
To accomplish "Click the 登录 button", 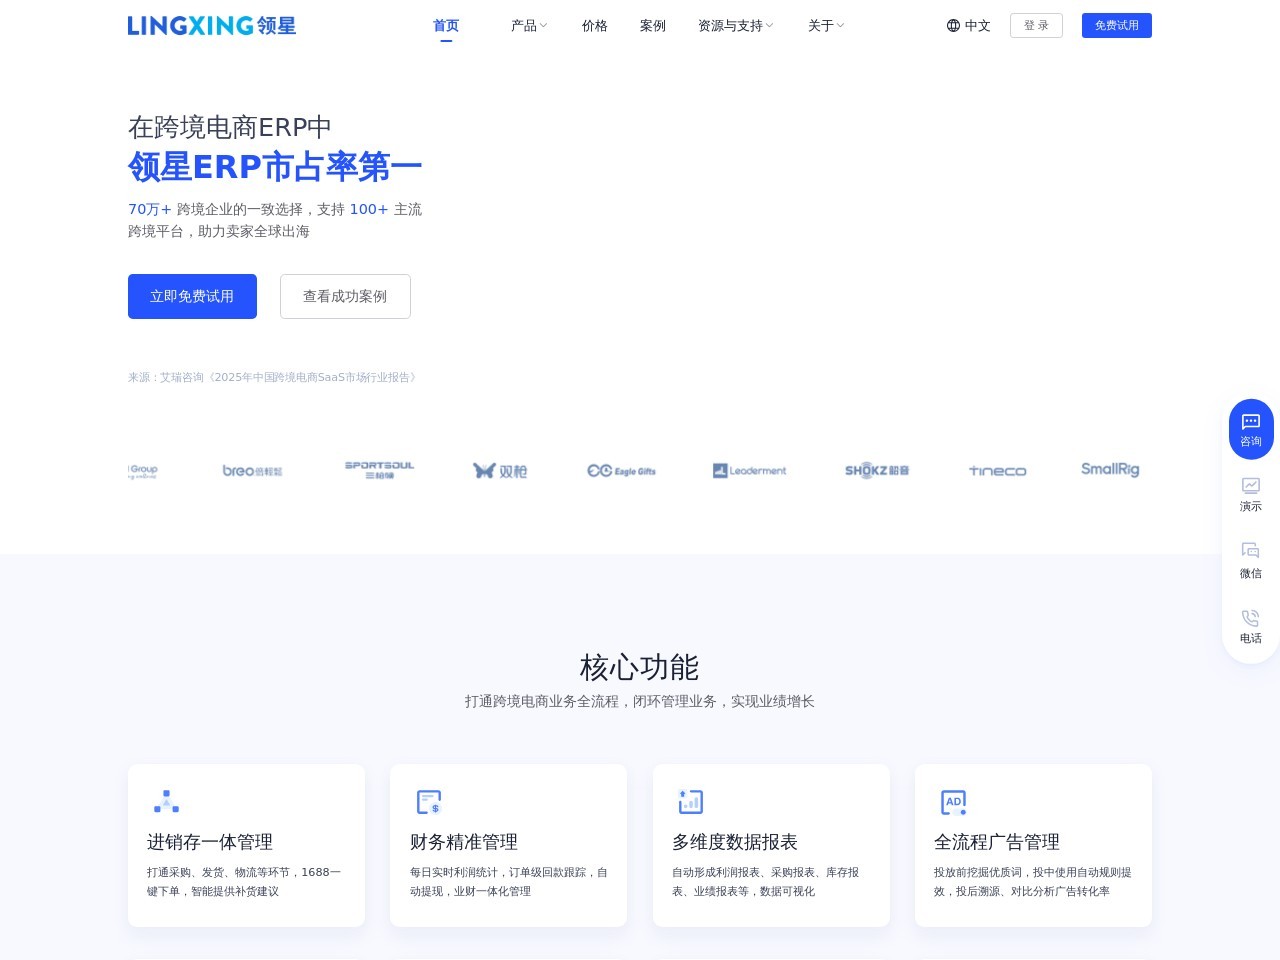I will [1036, 26].
